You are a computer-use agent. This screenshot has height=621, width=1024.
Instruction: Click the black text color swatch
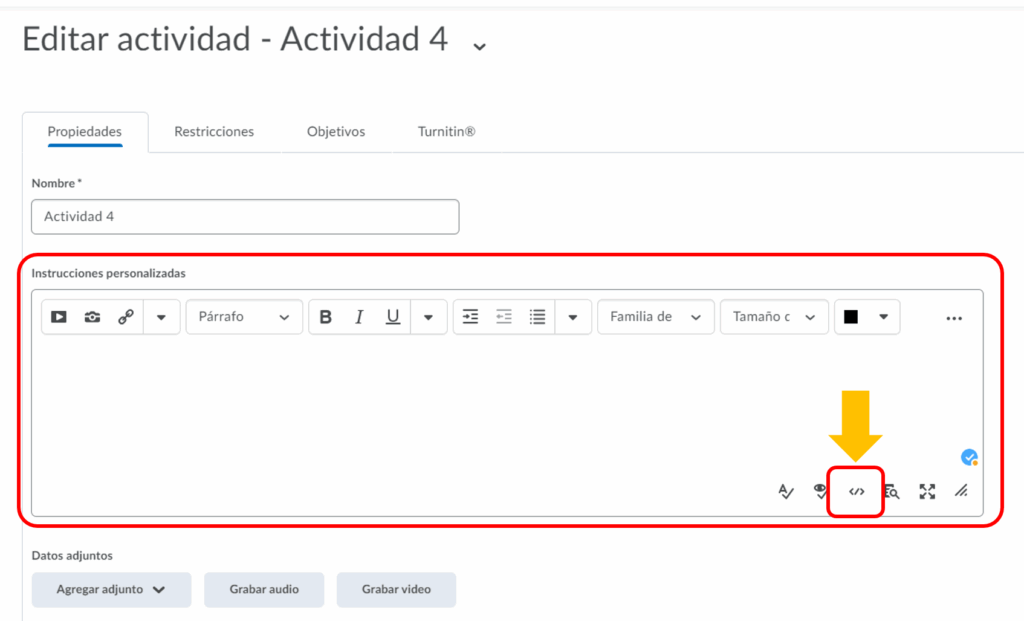click(x=851, y=317)
